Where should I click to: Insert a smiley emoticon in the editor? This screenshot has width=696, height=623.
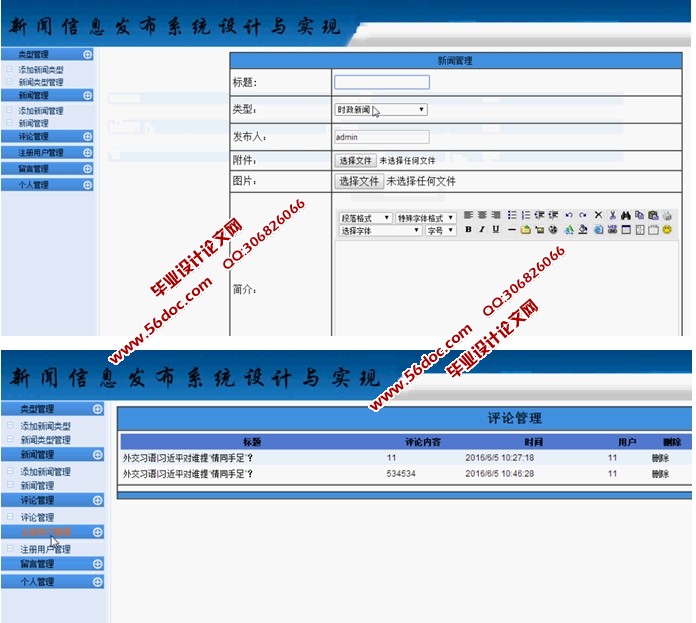(x=667, y=229)
